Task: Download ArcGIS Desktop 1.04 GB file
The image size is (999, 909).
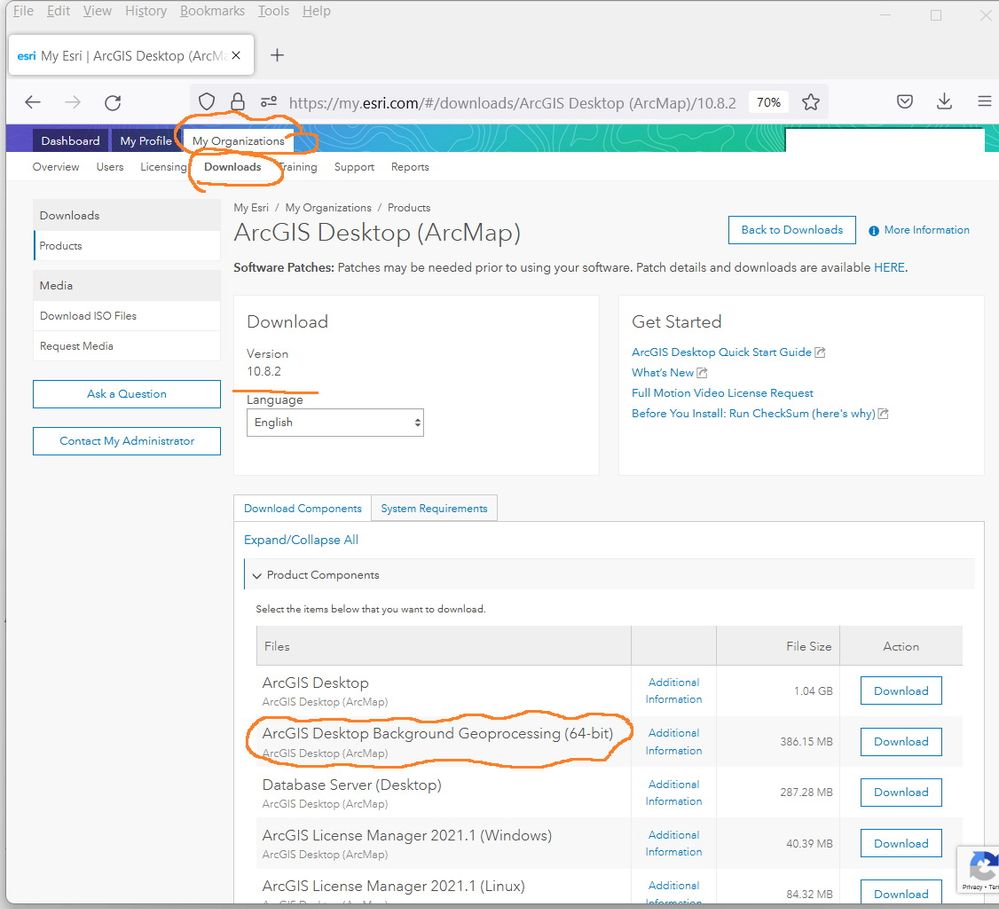Action: [x=901, y=691]
